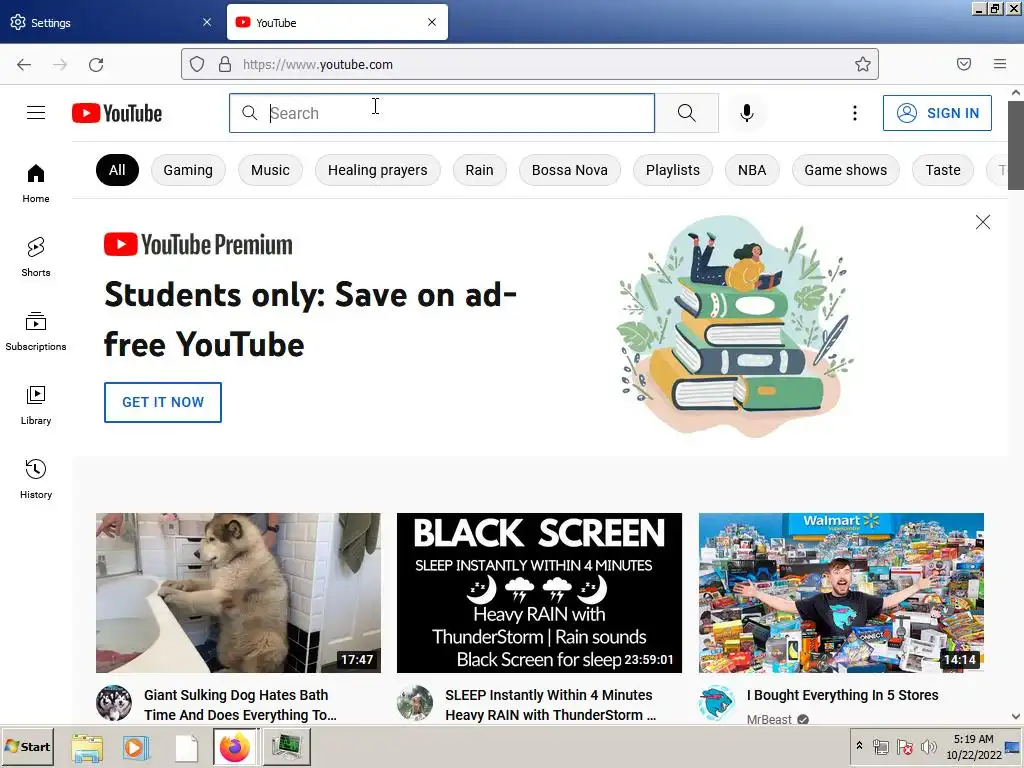
Task: Click the MrBeast channel avatar
Action: 716,703
